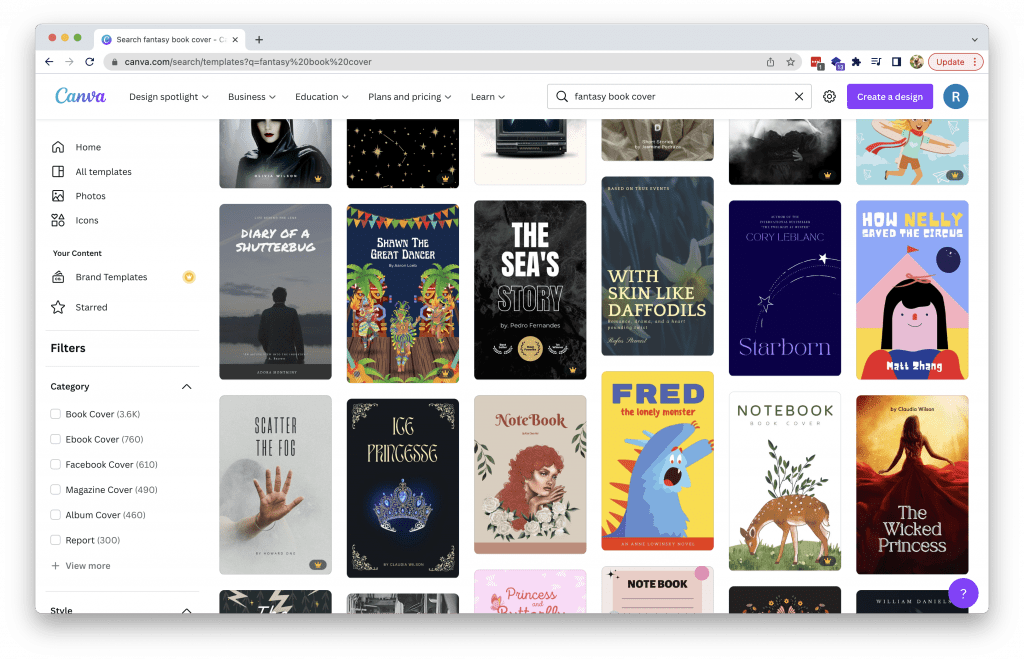
Task: Reload the page in browser toolbar
Action: (90, 61)
